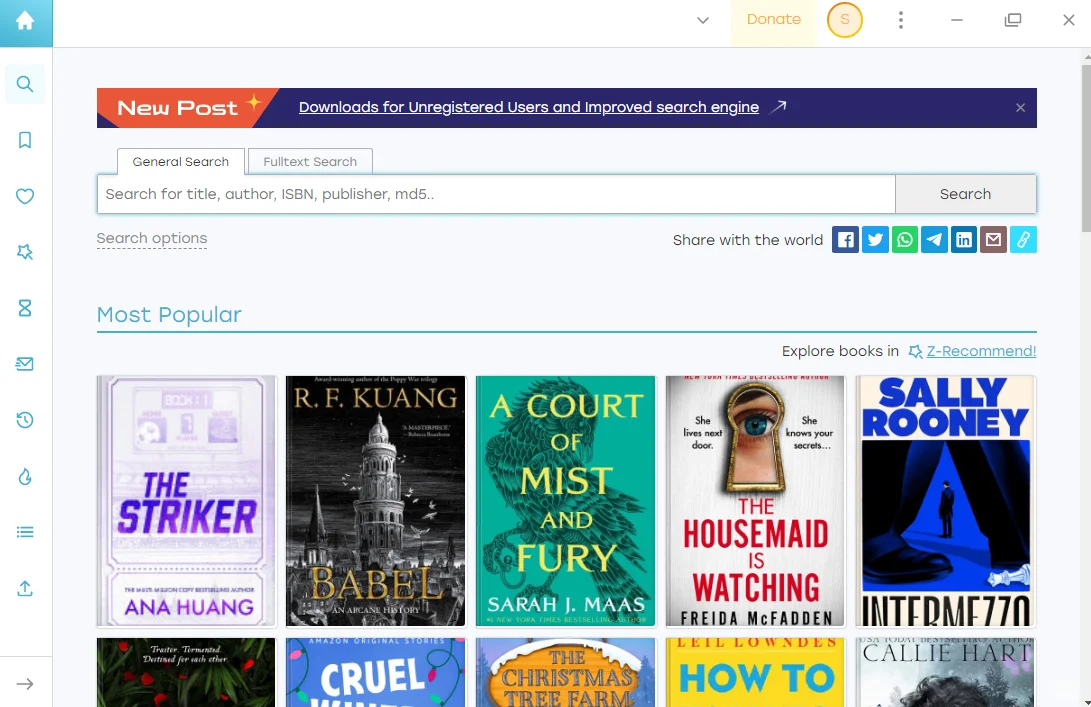The height and width of the screenshot is (707, 1091).
Task: Expand Search options
Action: tap(152, 239)
